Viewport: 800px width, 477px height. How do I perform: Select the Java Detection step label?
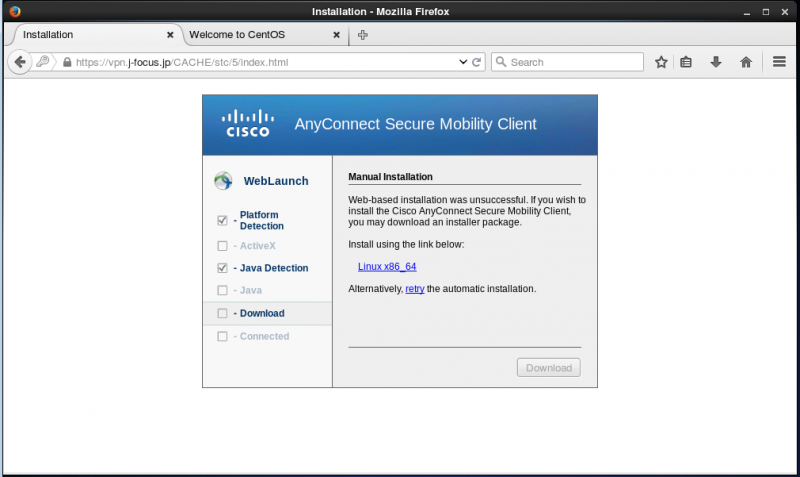tap(274, 268)
